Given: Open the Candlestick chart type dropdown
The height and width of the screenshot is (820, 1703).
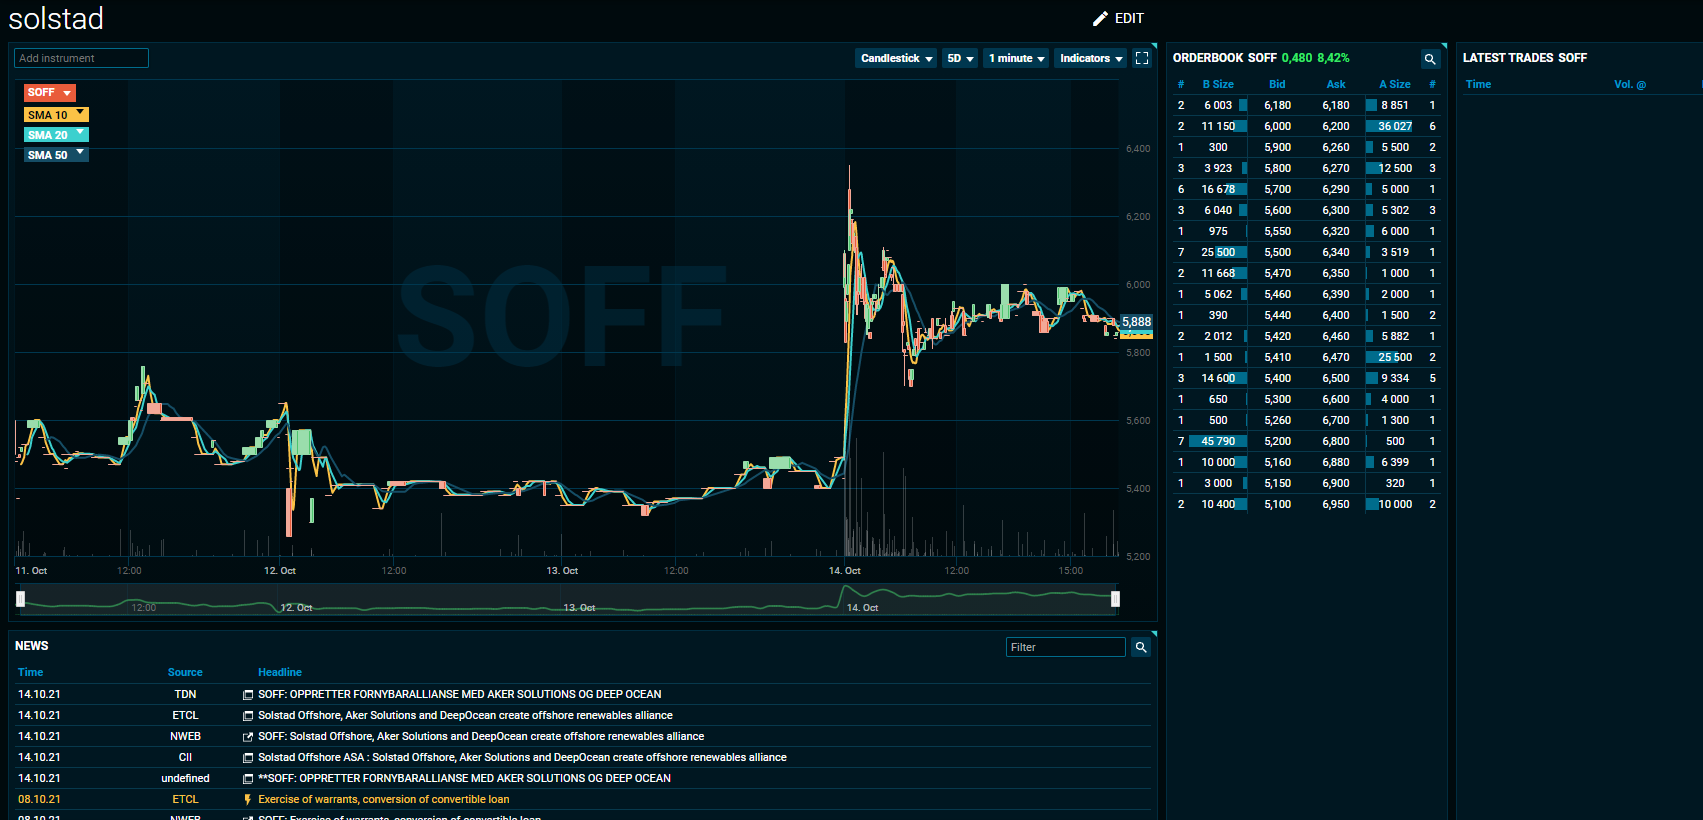Looking at the screenshot, I should point(896,58).
